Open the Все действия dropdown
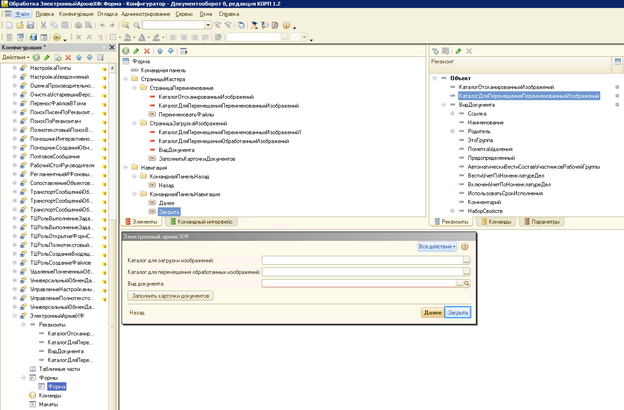Image resolution: width=624 pixels, height=410 pixels. click(437, 246)
